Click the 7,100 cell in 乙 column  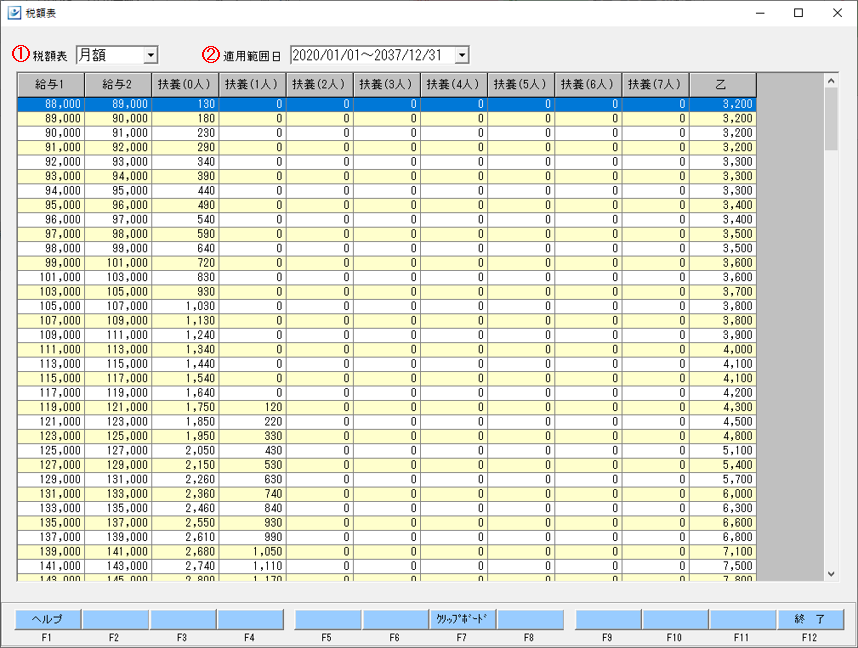(723, 552)
